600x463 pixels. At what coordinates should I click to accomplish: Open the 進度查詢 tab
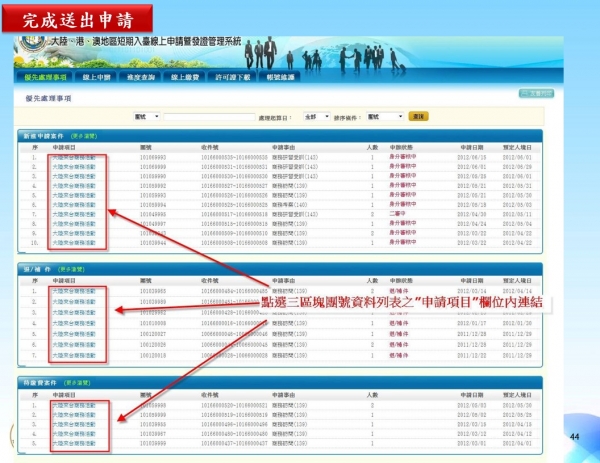pos(137,77)
